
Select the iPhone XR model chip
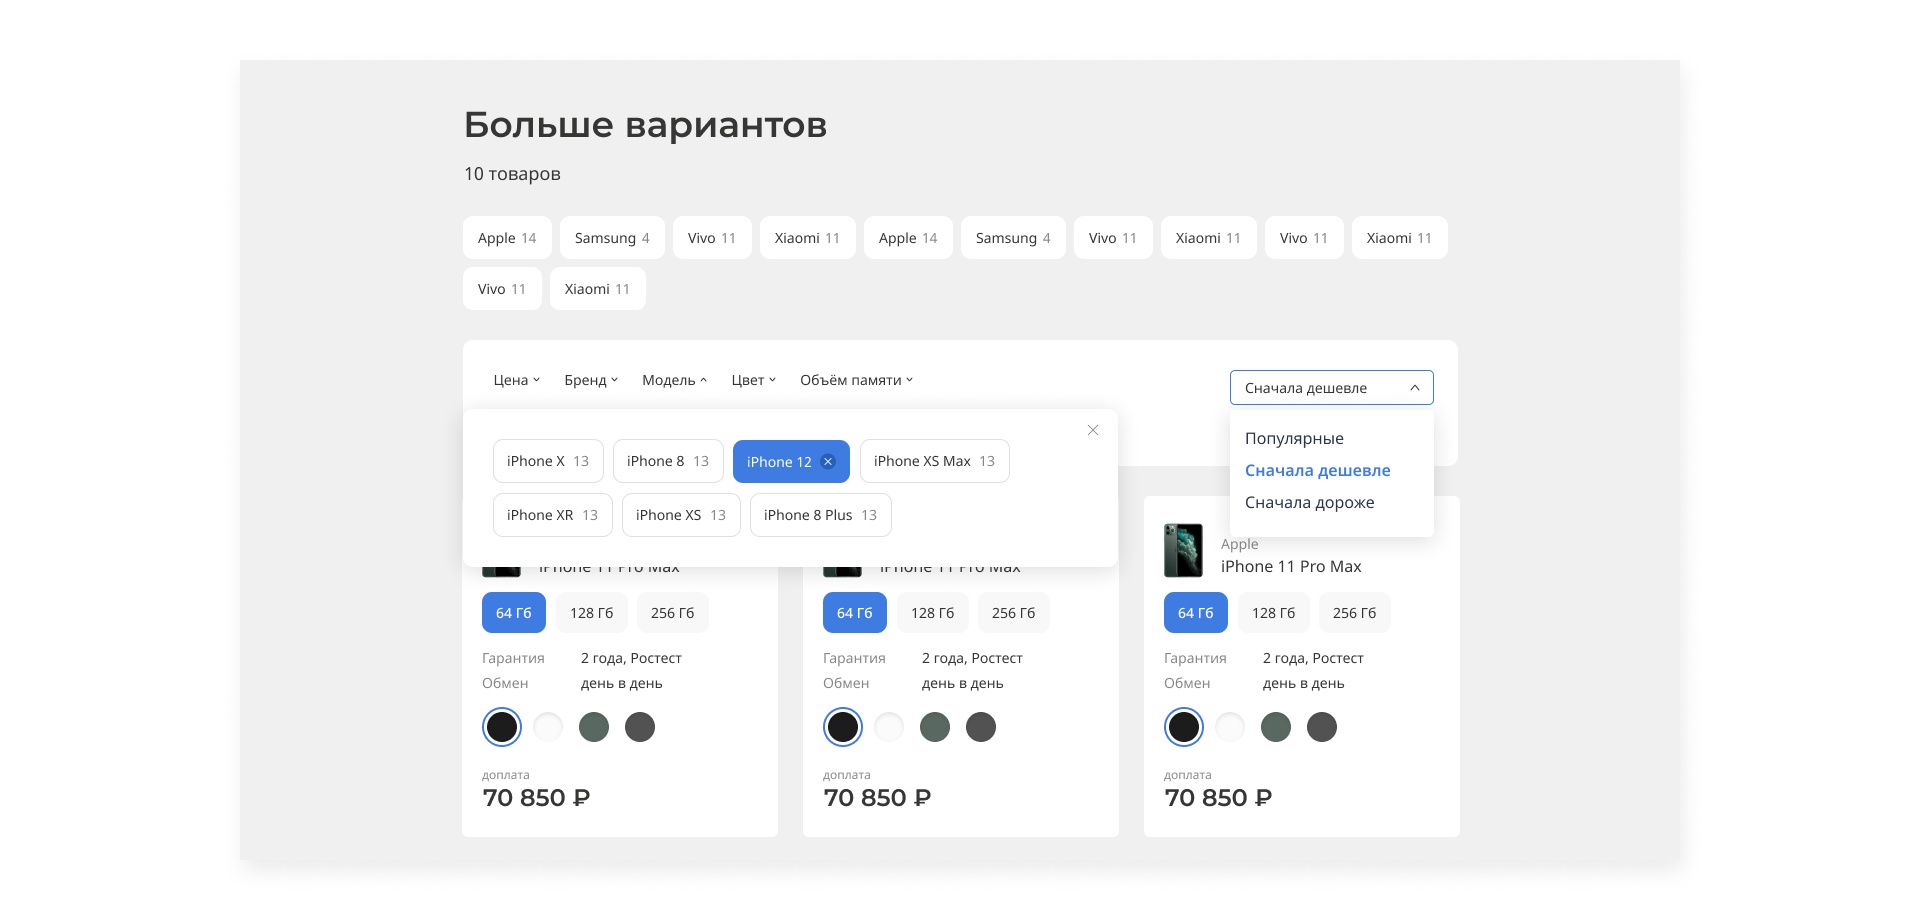553,515
